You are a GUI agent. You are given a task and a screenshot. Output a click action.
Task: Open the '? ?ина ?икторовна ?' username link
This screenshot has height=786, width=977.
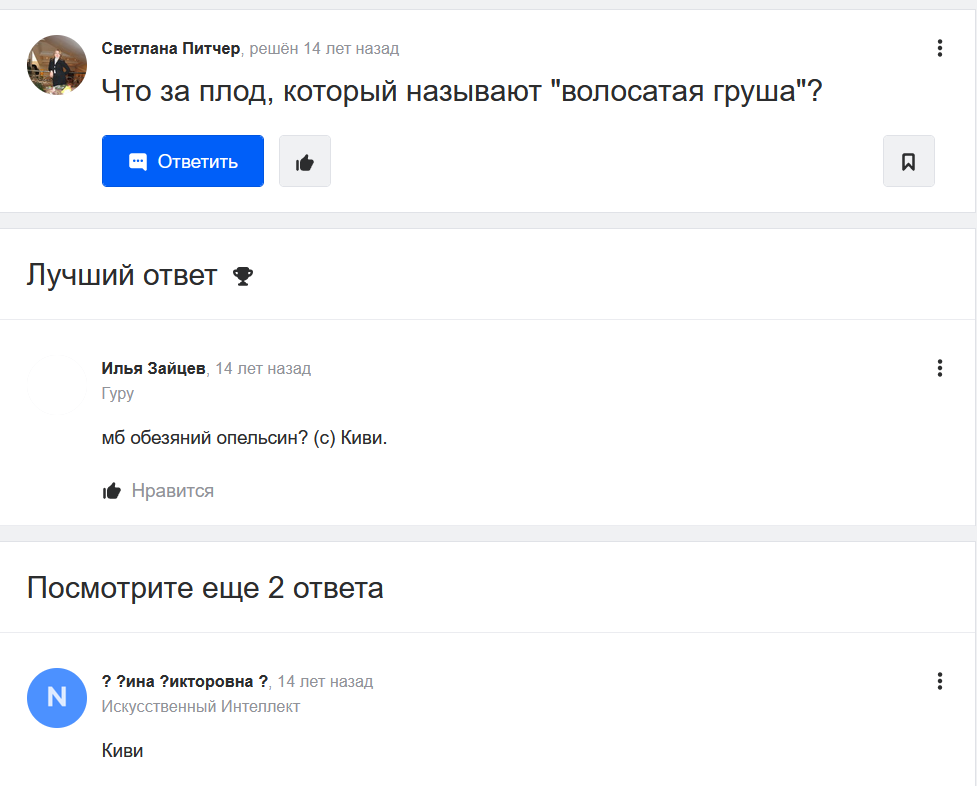point(185,681)
